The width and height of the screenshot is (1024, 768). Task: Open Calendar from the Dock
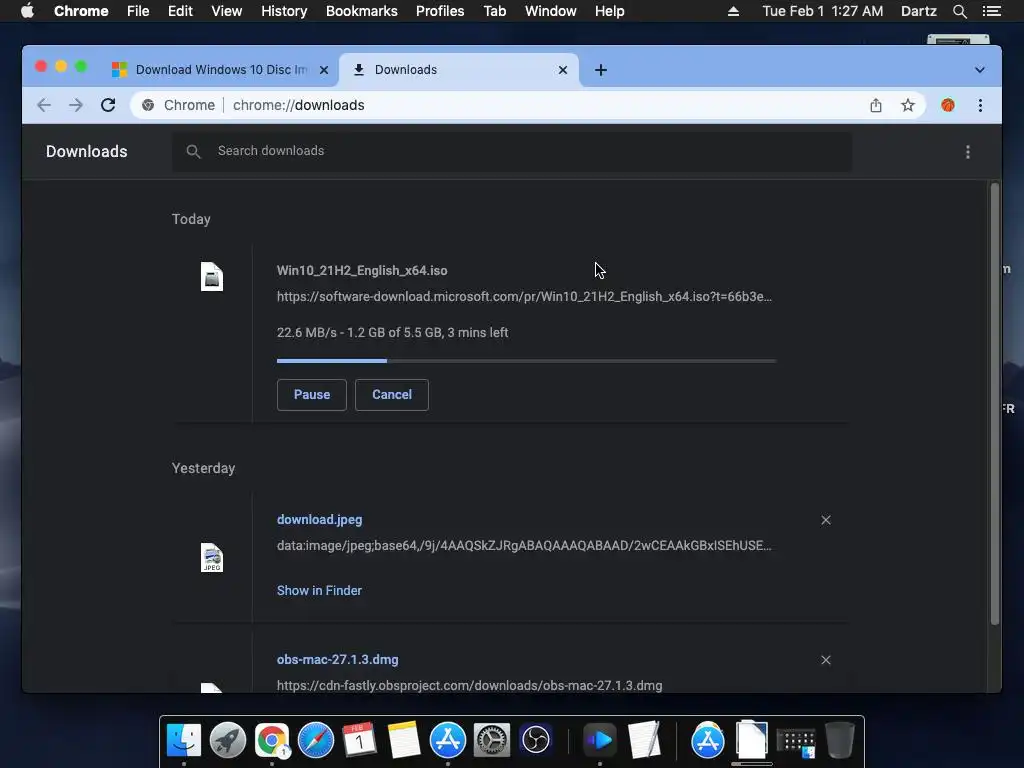[359, 740]
